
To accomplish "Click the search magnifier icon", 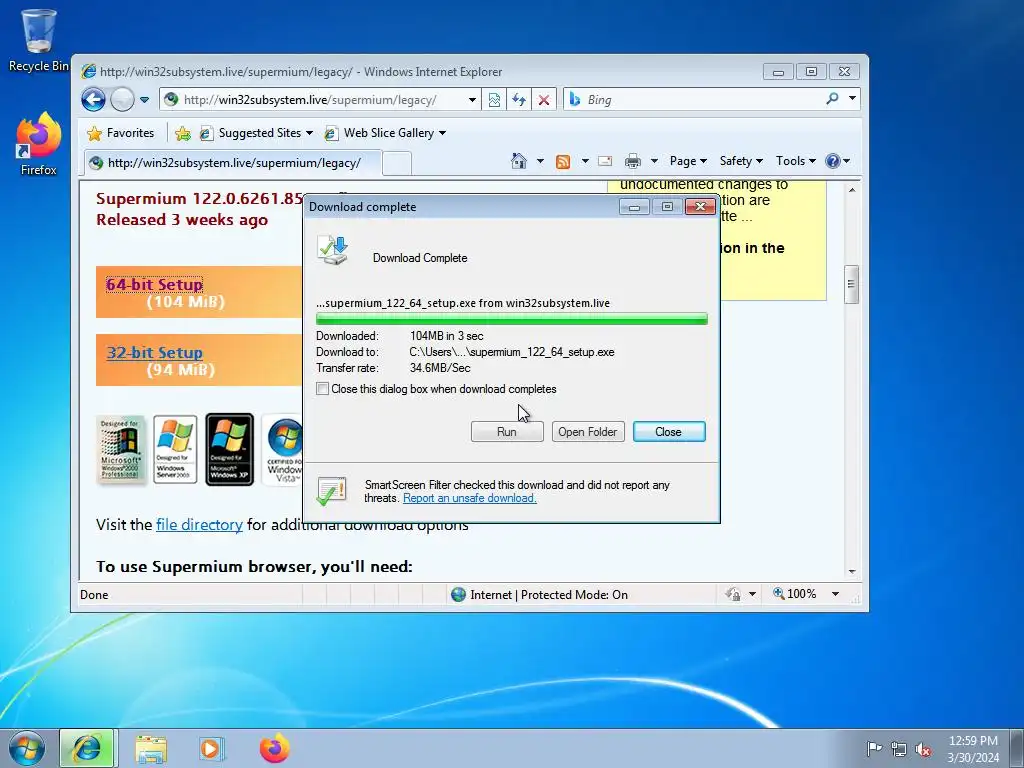I will pos(832,99).
